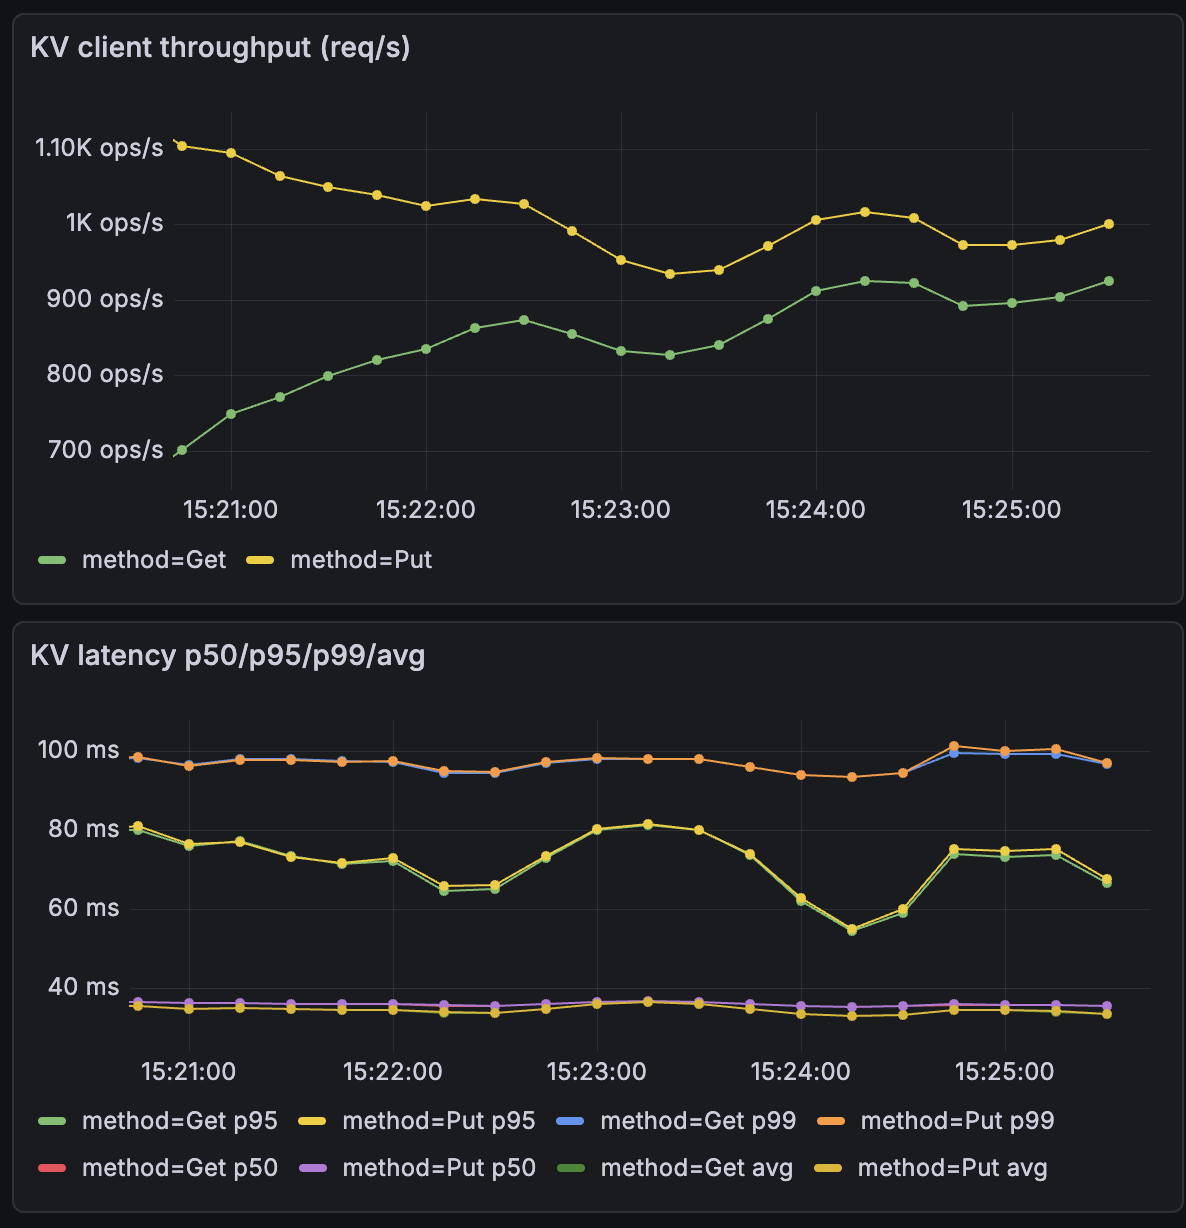Click the Get throughput data point at 15:24:00

tap(816, 291)
